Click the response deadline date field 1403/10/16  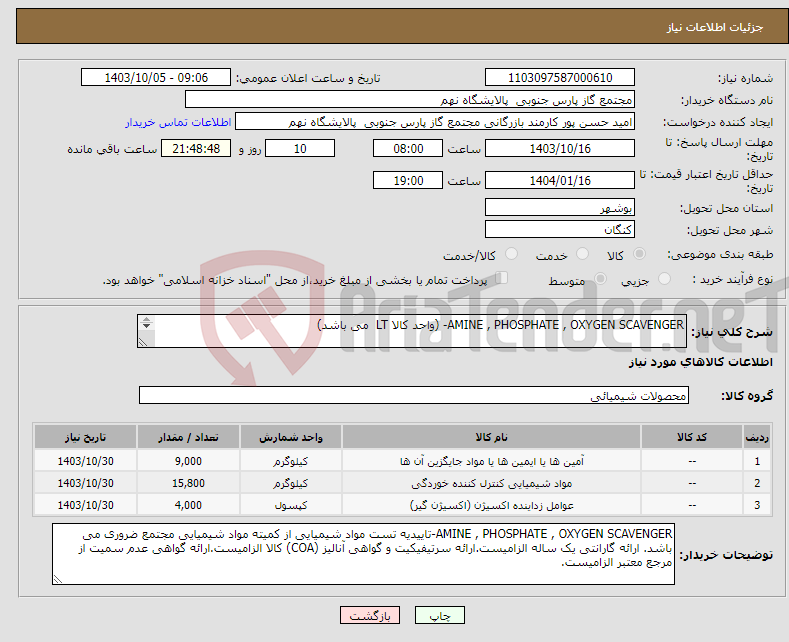(559, 148)
